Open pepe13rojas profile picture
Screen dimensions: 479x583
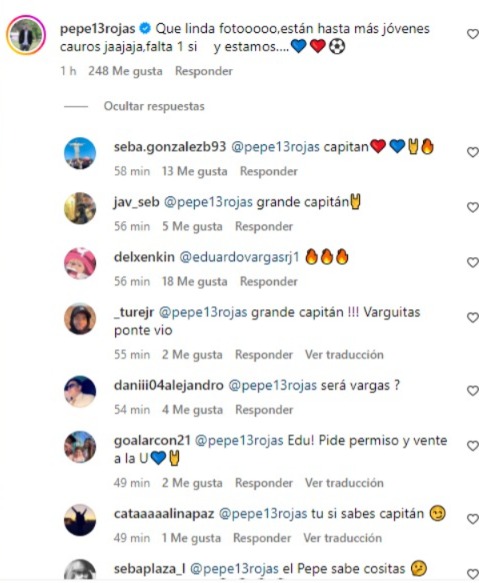(26, 35)
